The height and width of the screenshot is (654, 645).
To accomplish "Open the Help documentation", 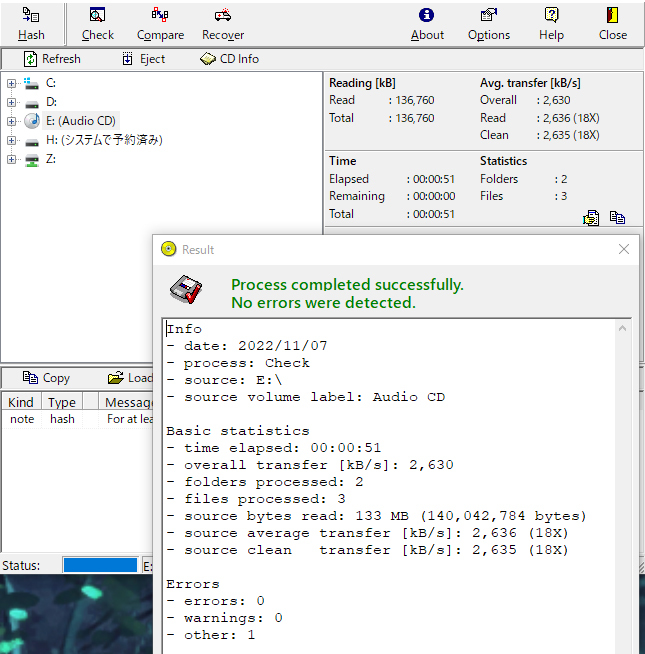I will (551, 23).
